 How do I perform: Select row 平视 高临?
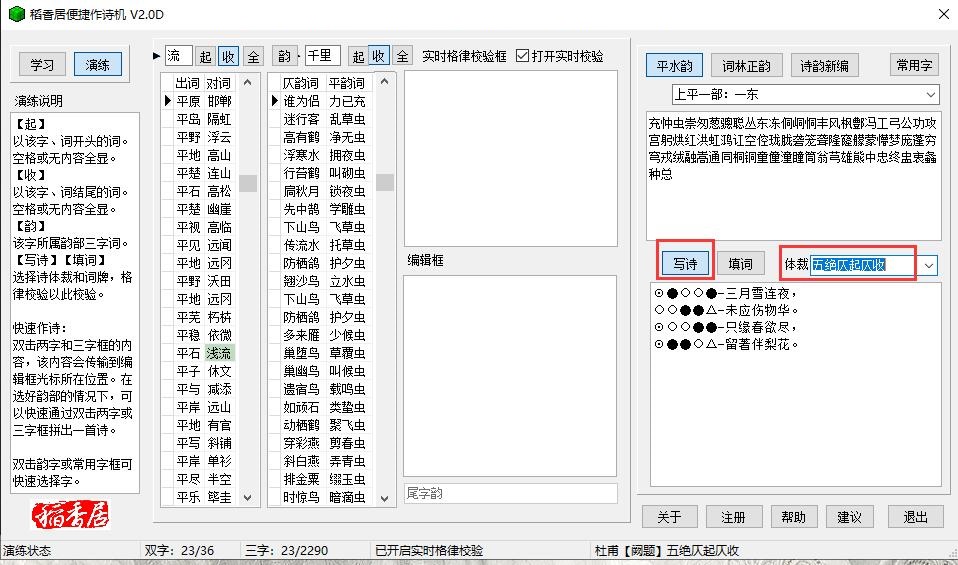204,227
